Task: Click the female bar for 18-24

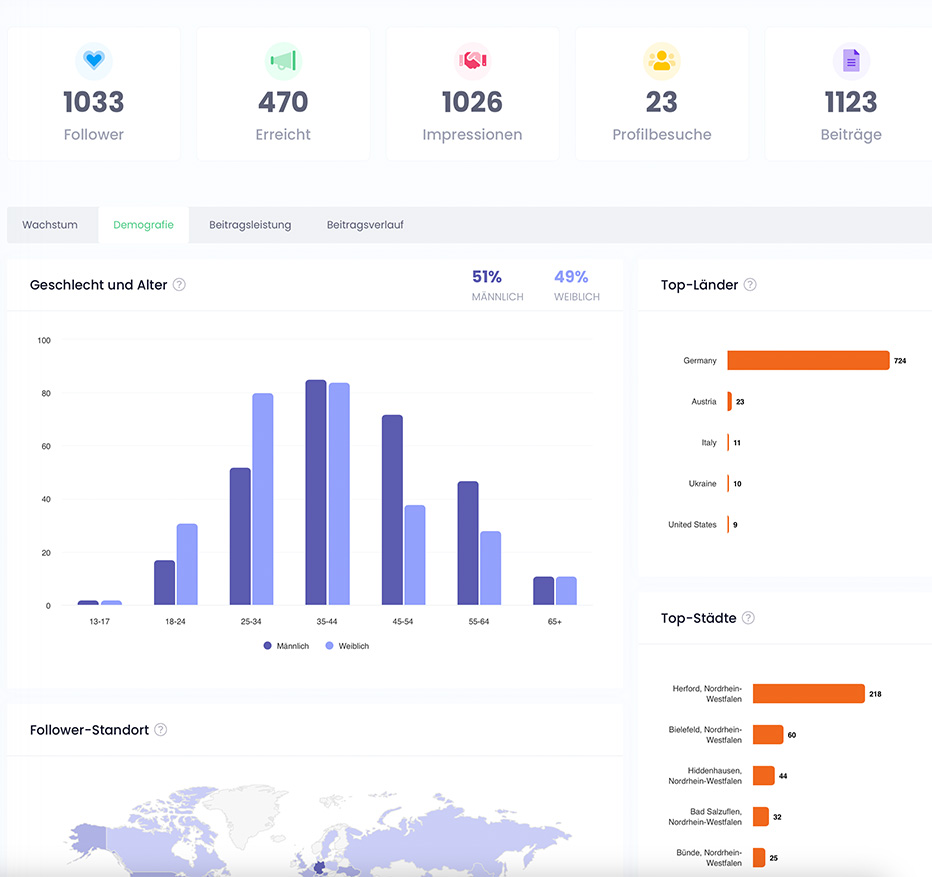Action: click(187, 564)
